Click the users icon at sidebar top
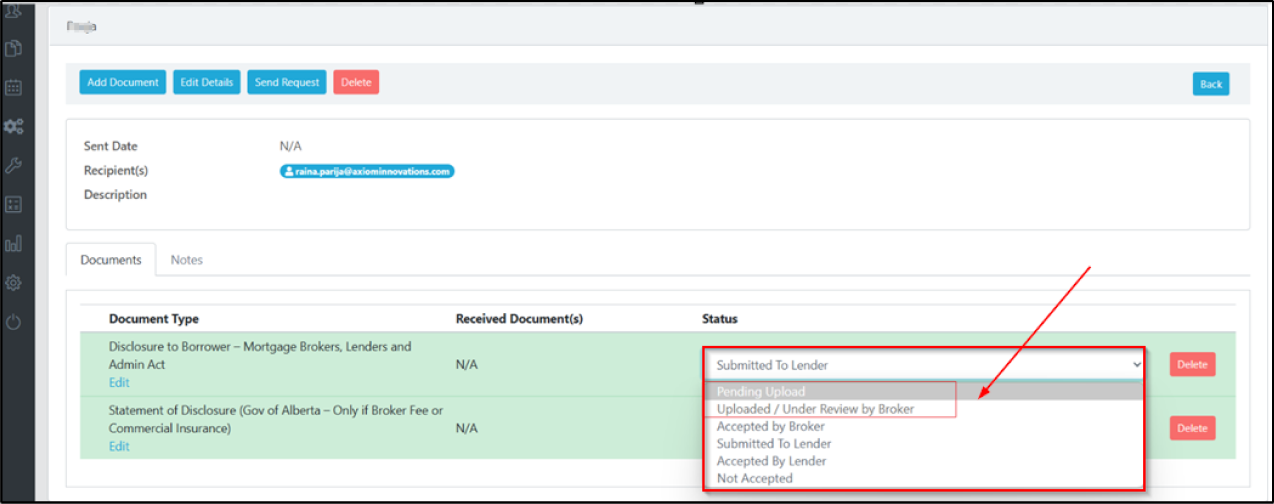This screenshot has height=504, width=1274. point(14,10)
